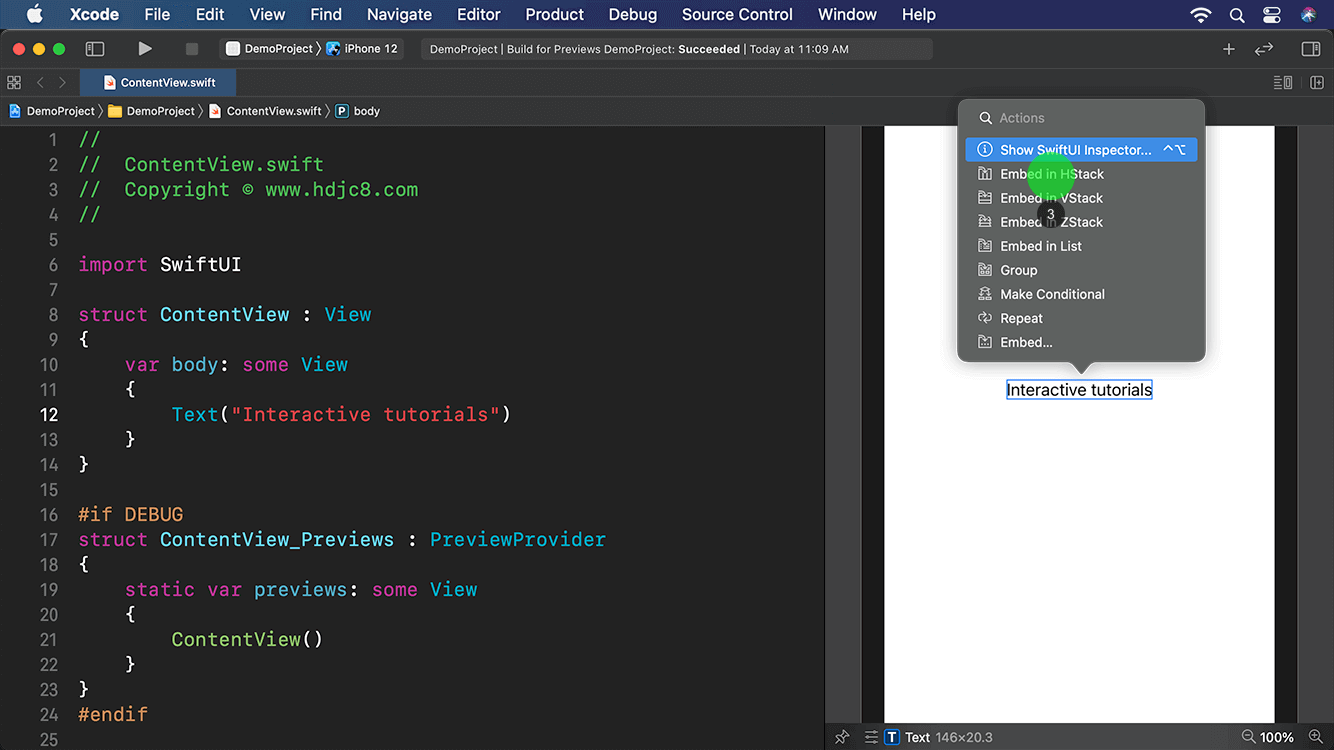Open the View menu
The height and width of the screenshot is (750, 1334).
click(x=267, y=14)
